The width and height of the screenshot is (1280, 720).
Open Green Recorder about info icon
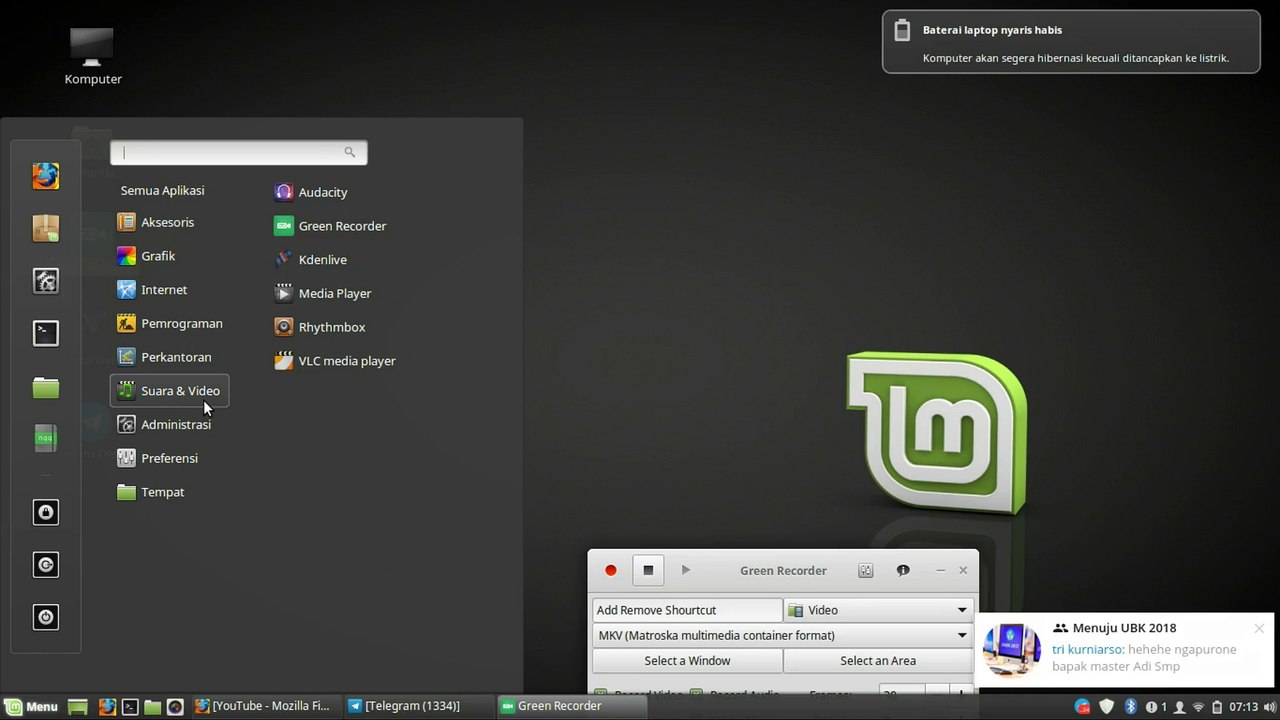pyautogui.click(x=903, y=570)
